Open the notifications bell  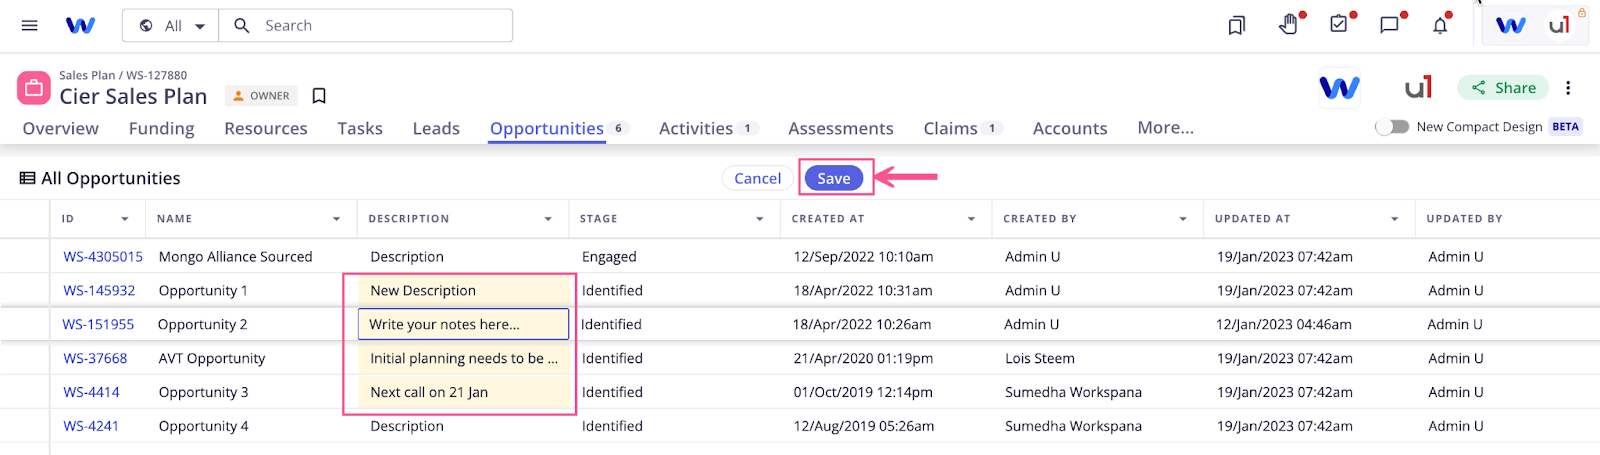(x=1440, y=26)
